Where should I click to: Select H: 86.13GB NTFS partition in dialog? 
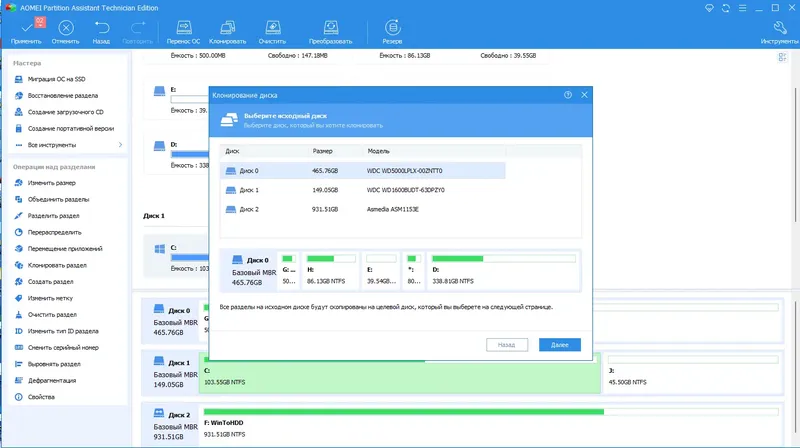tap(331, 270)
